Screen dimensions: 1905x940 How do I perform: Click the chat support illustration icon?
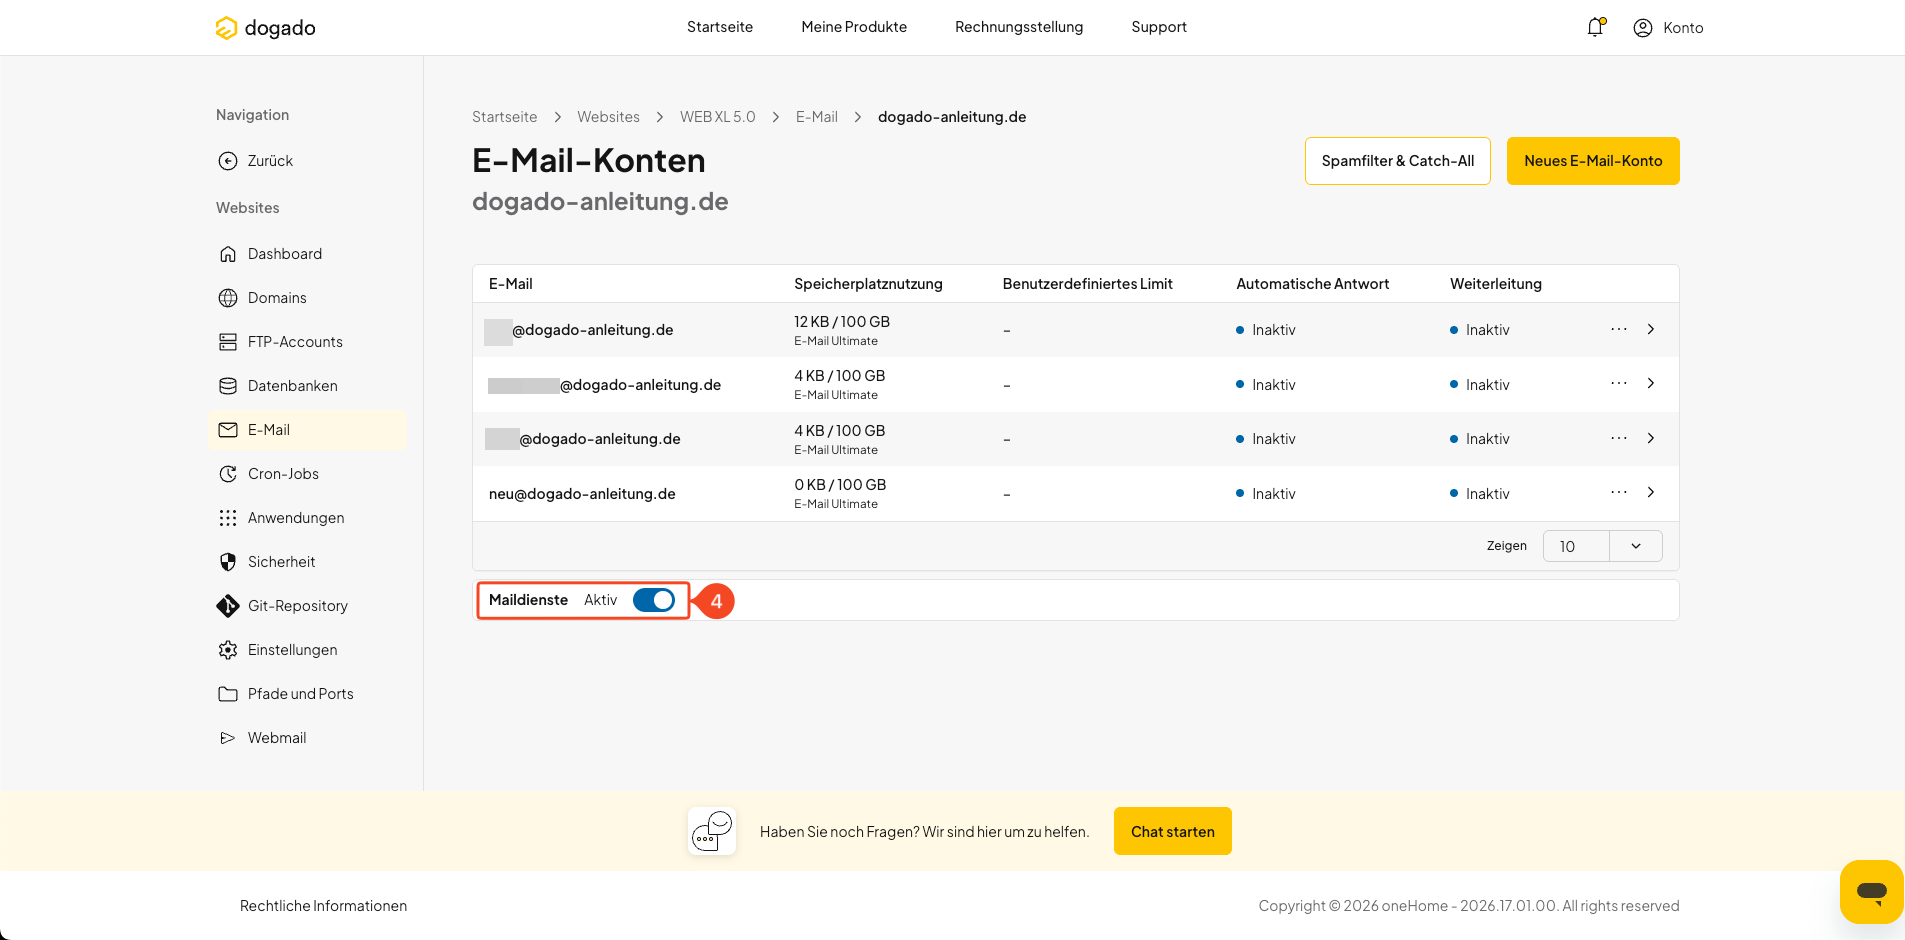click(712, 831)
